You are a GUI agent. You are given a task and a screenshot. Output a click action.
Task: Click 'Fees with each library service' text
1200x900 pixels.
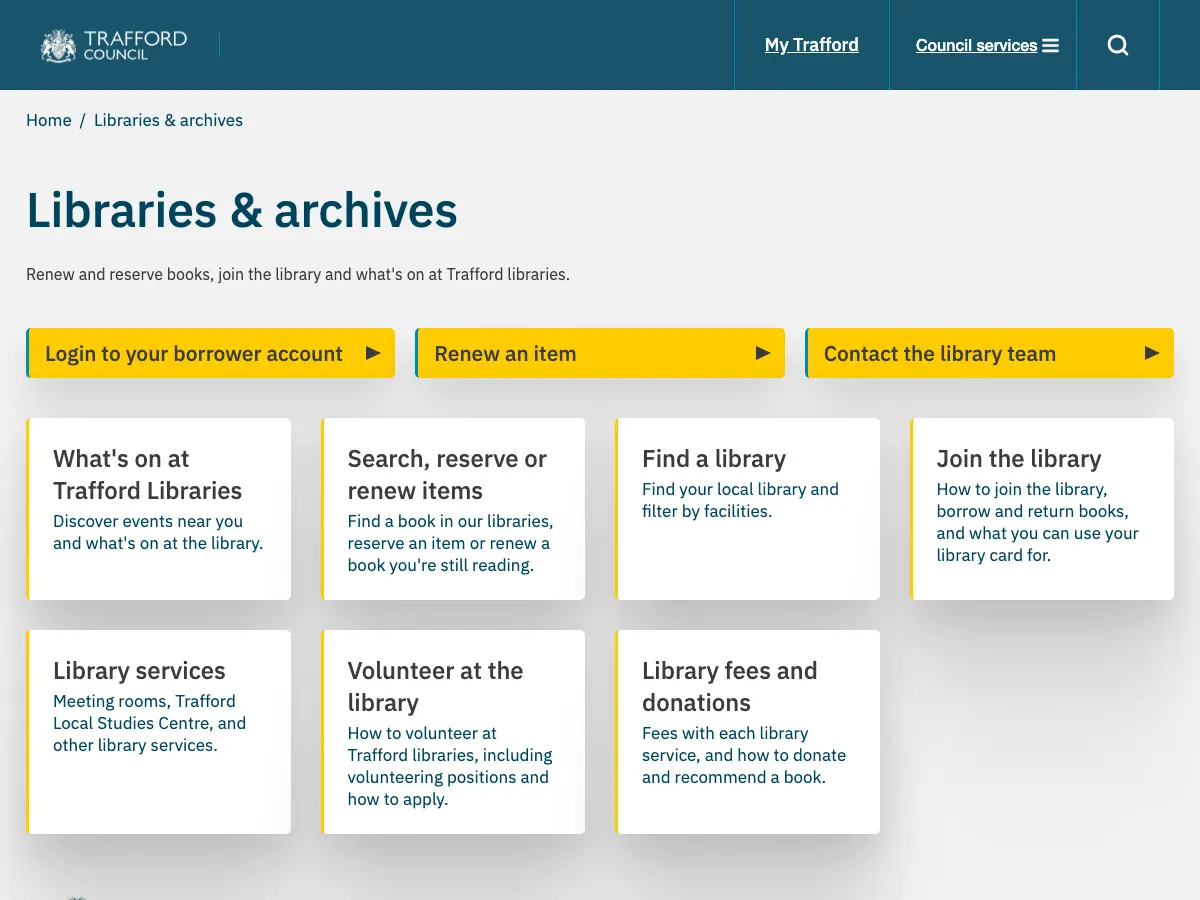coord(744,755)
